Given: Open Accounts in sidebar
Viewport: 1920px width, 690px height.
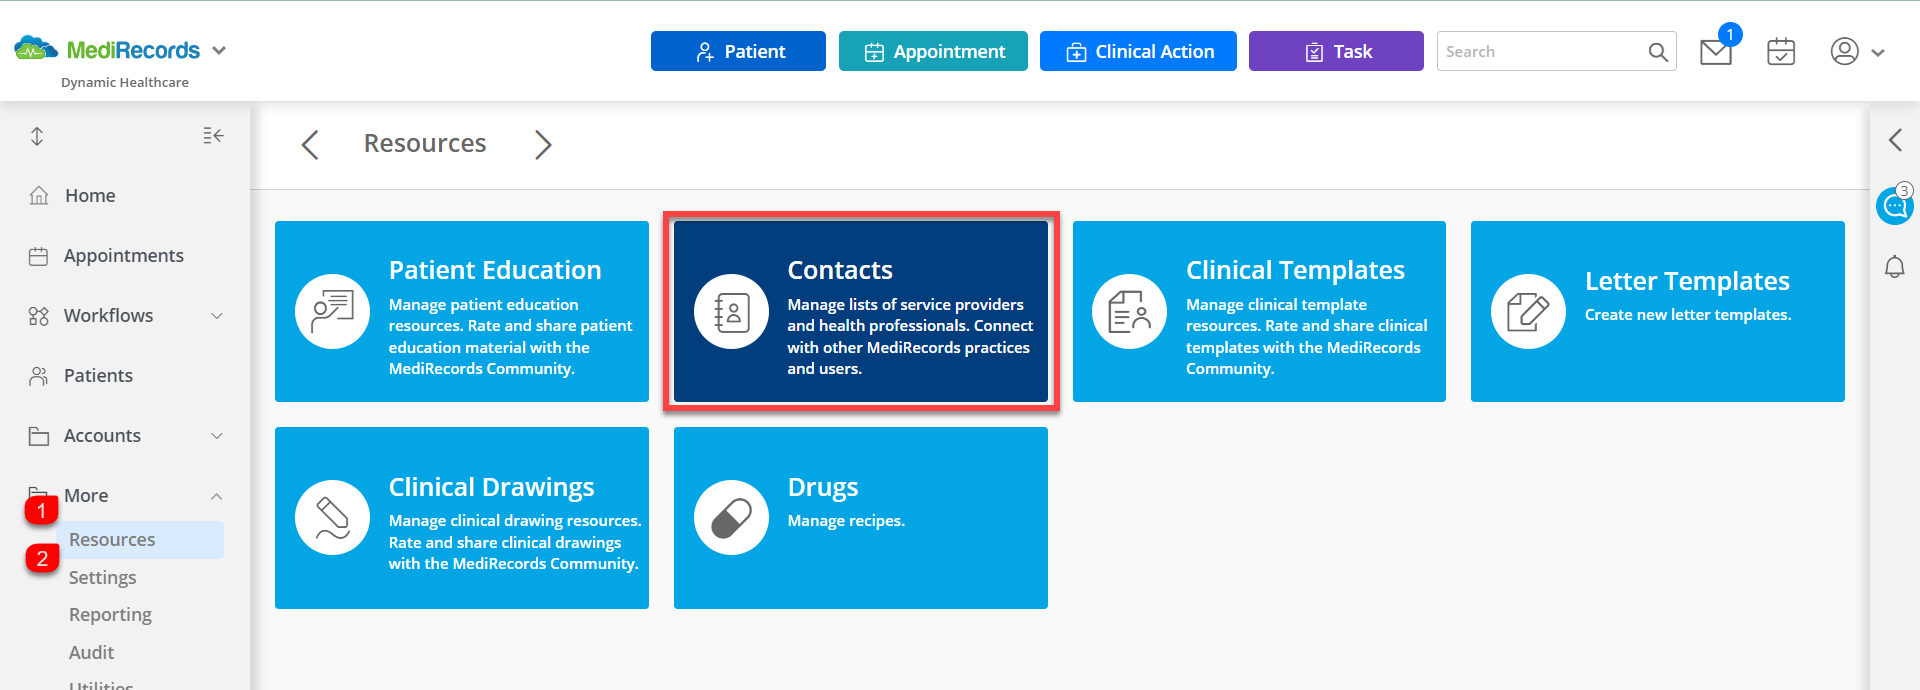Looking at the screenshot, I should tap(102, 435).
